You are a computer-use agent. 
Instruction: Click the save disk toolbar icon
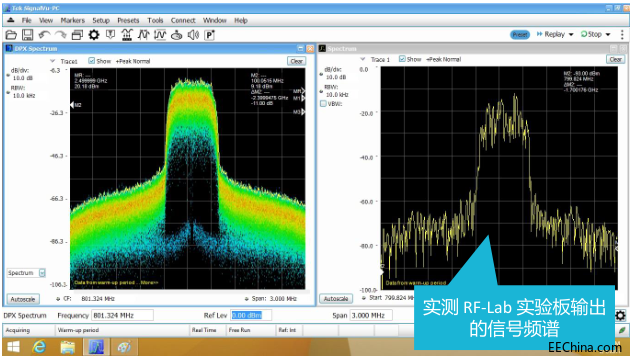coord(27,35)
